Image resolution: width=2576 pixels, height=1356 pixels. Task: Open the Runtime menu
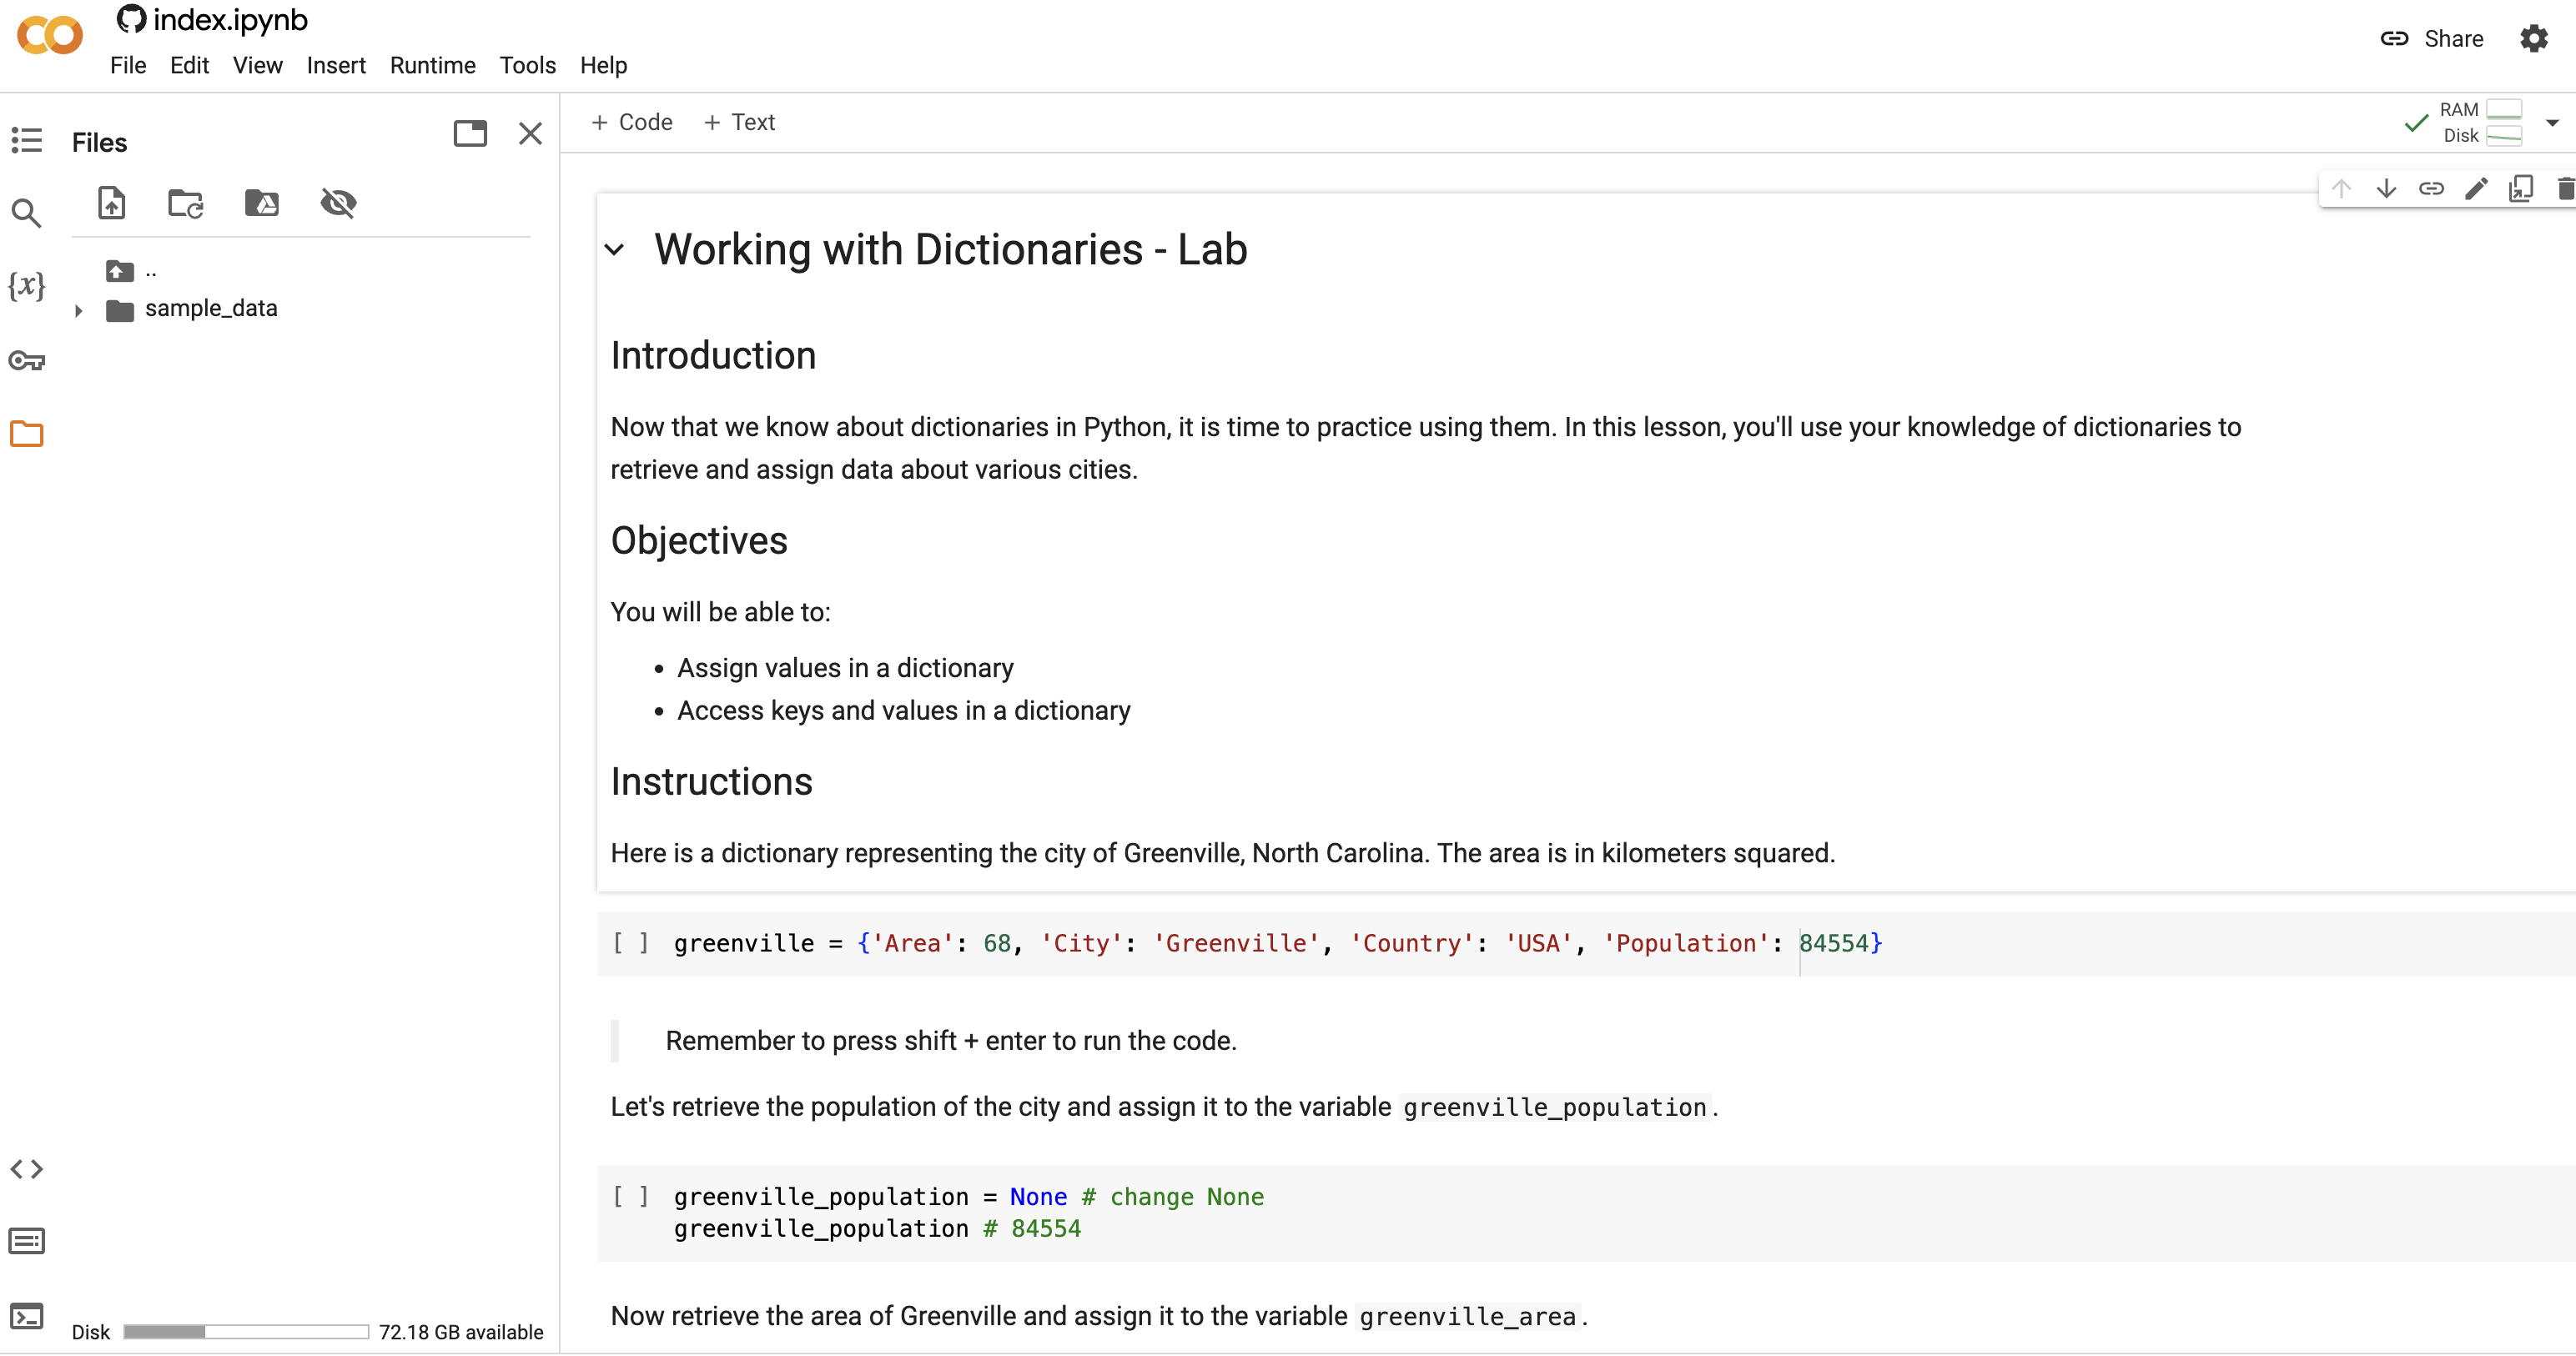pyautogui.click(x=432, y=65)
